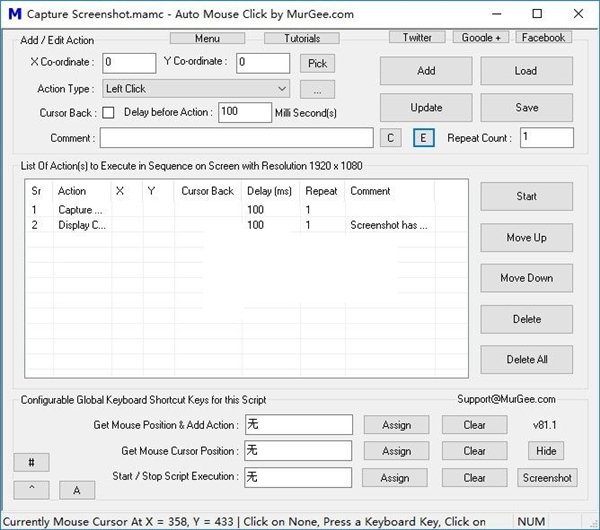
Task: Click the NUM status bar indicator
Action: click(531, 522)
